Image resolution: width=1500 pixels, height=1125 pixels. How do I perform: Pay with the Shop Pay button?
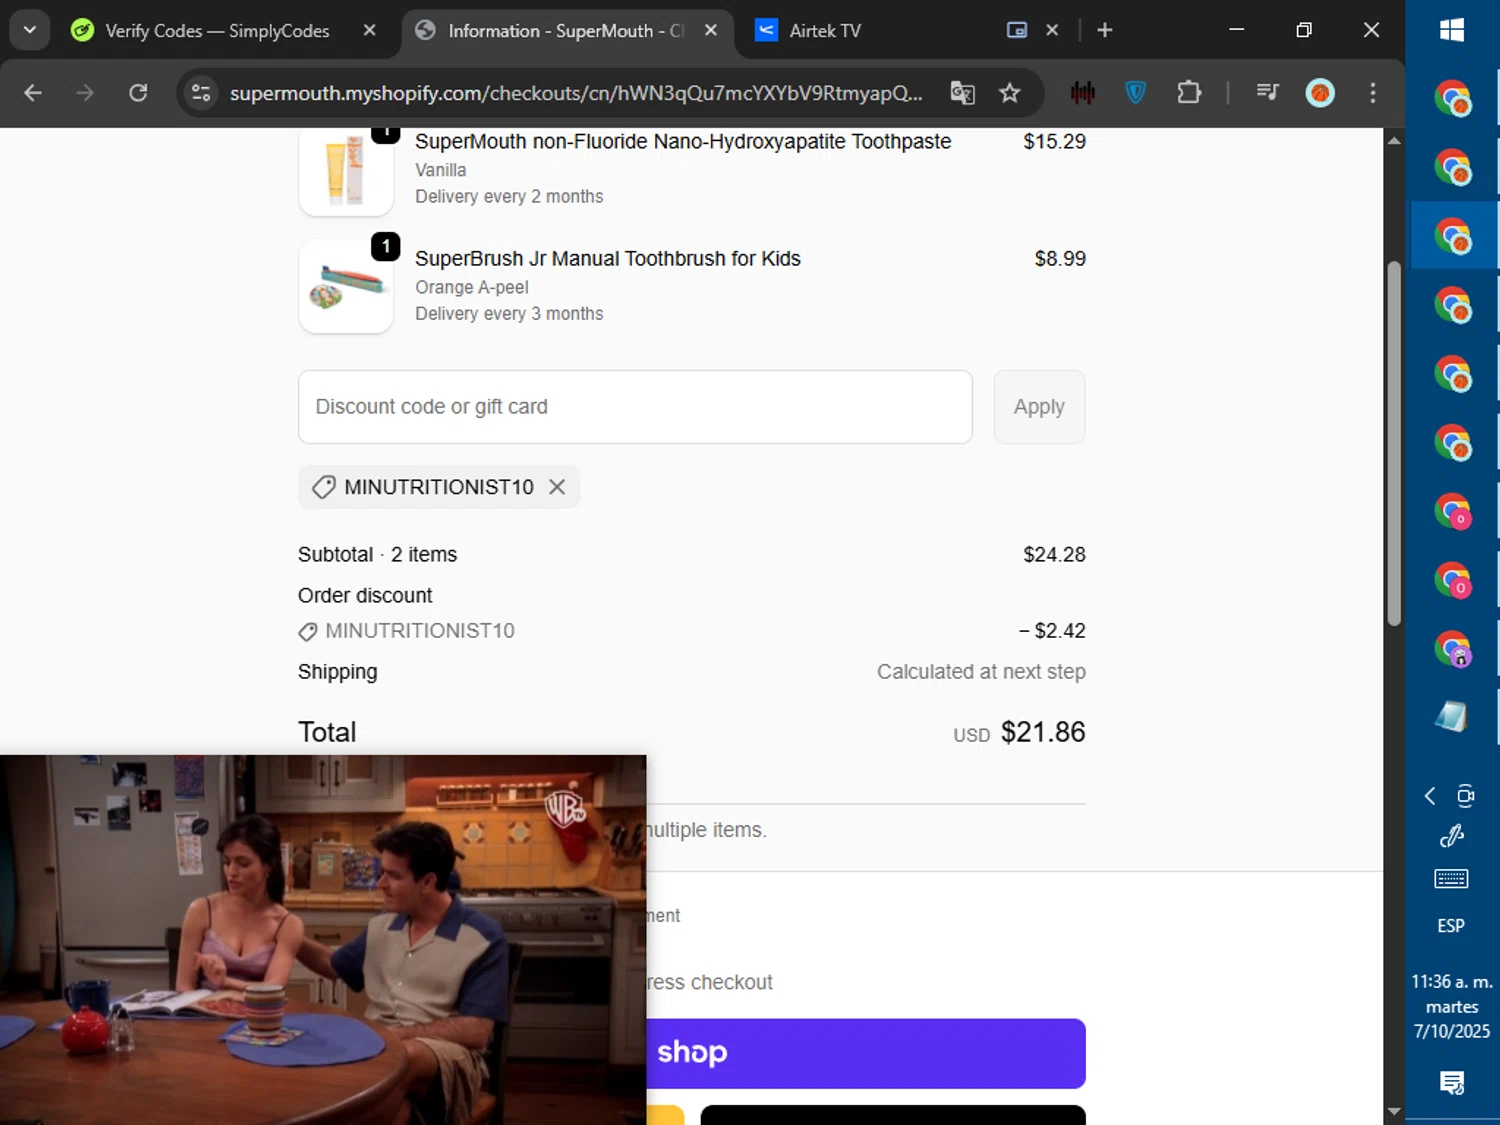pos(866,1053)
